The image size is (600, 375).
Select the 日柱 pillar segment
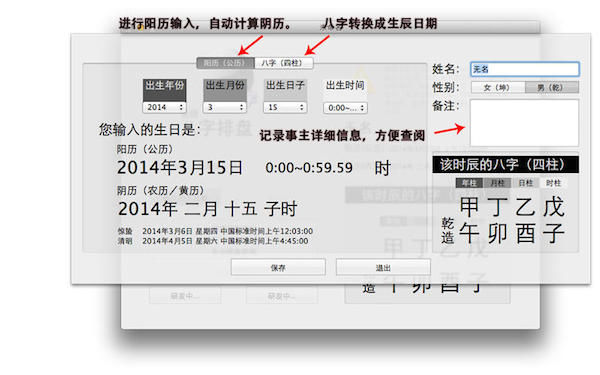coord(525,183)
